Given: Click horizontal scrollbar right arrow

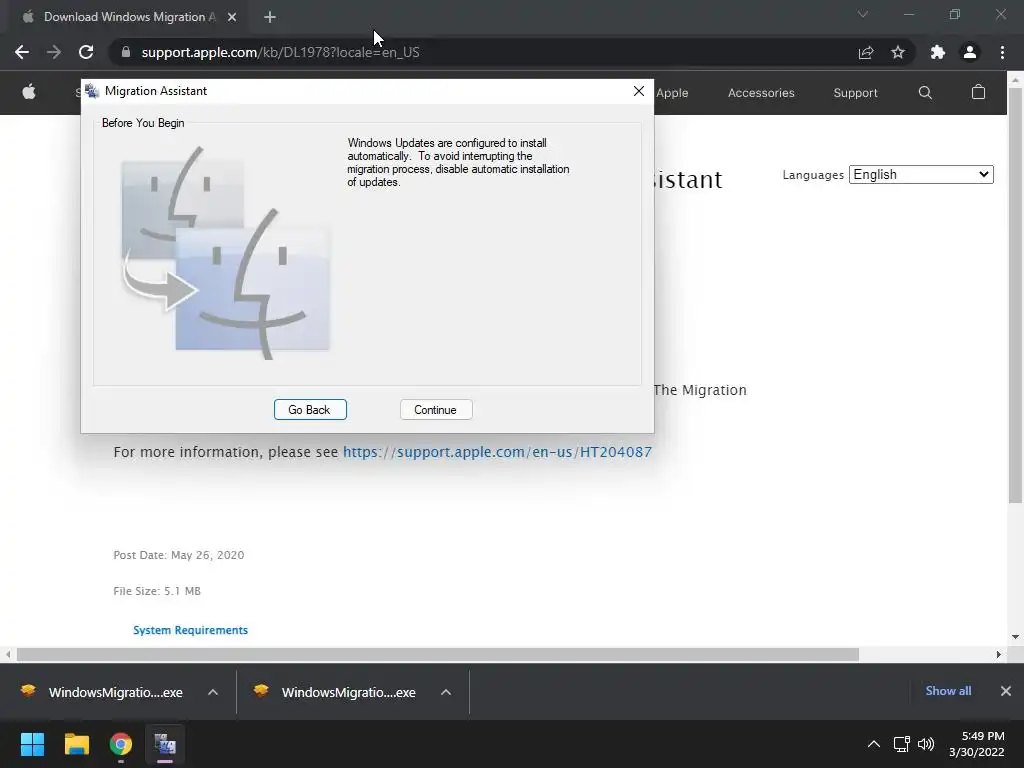Looking at the screenshot, I should (998, 654).
